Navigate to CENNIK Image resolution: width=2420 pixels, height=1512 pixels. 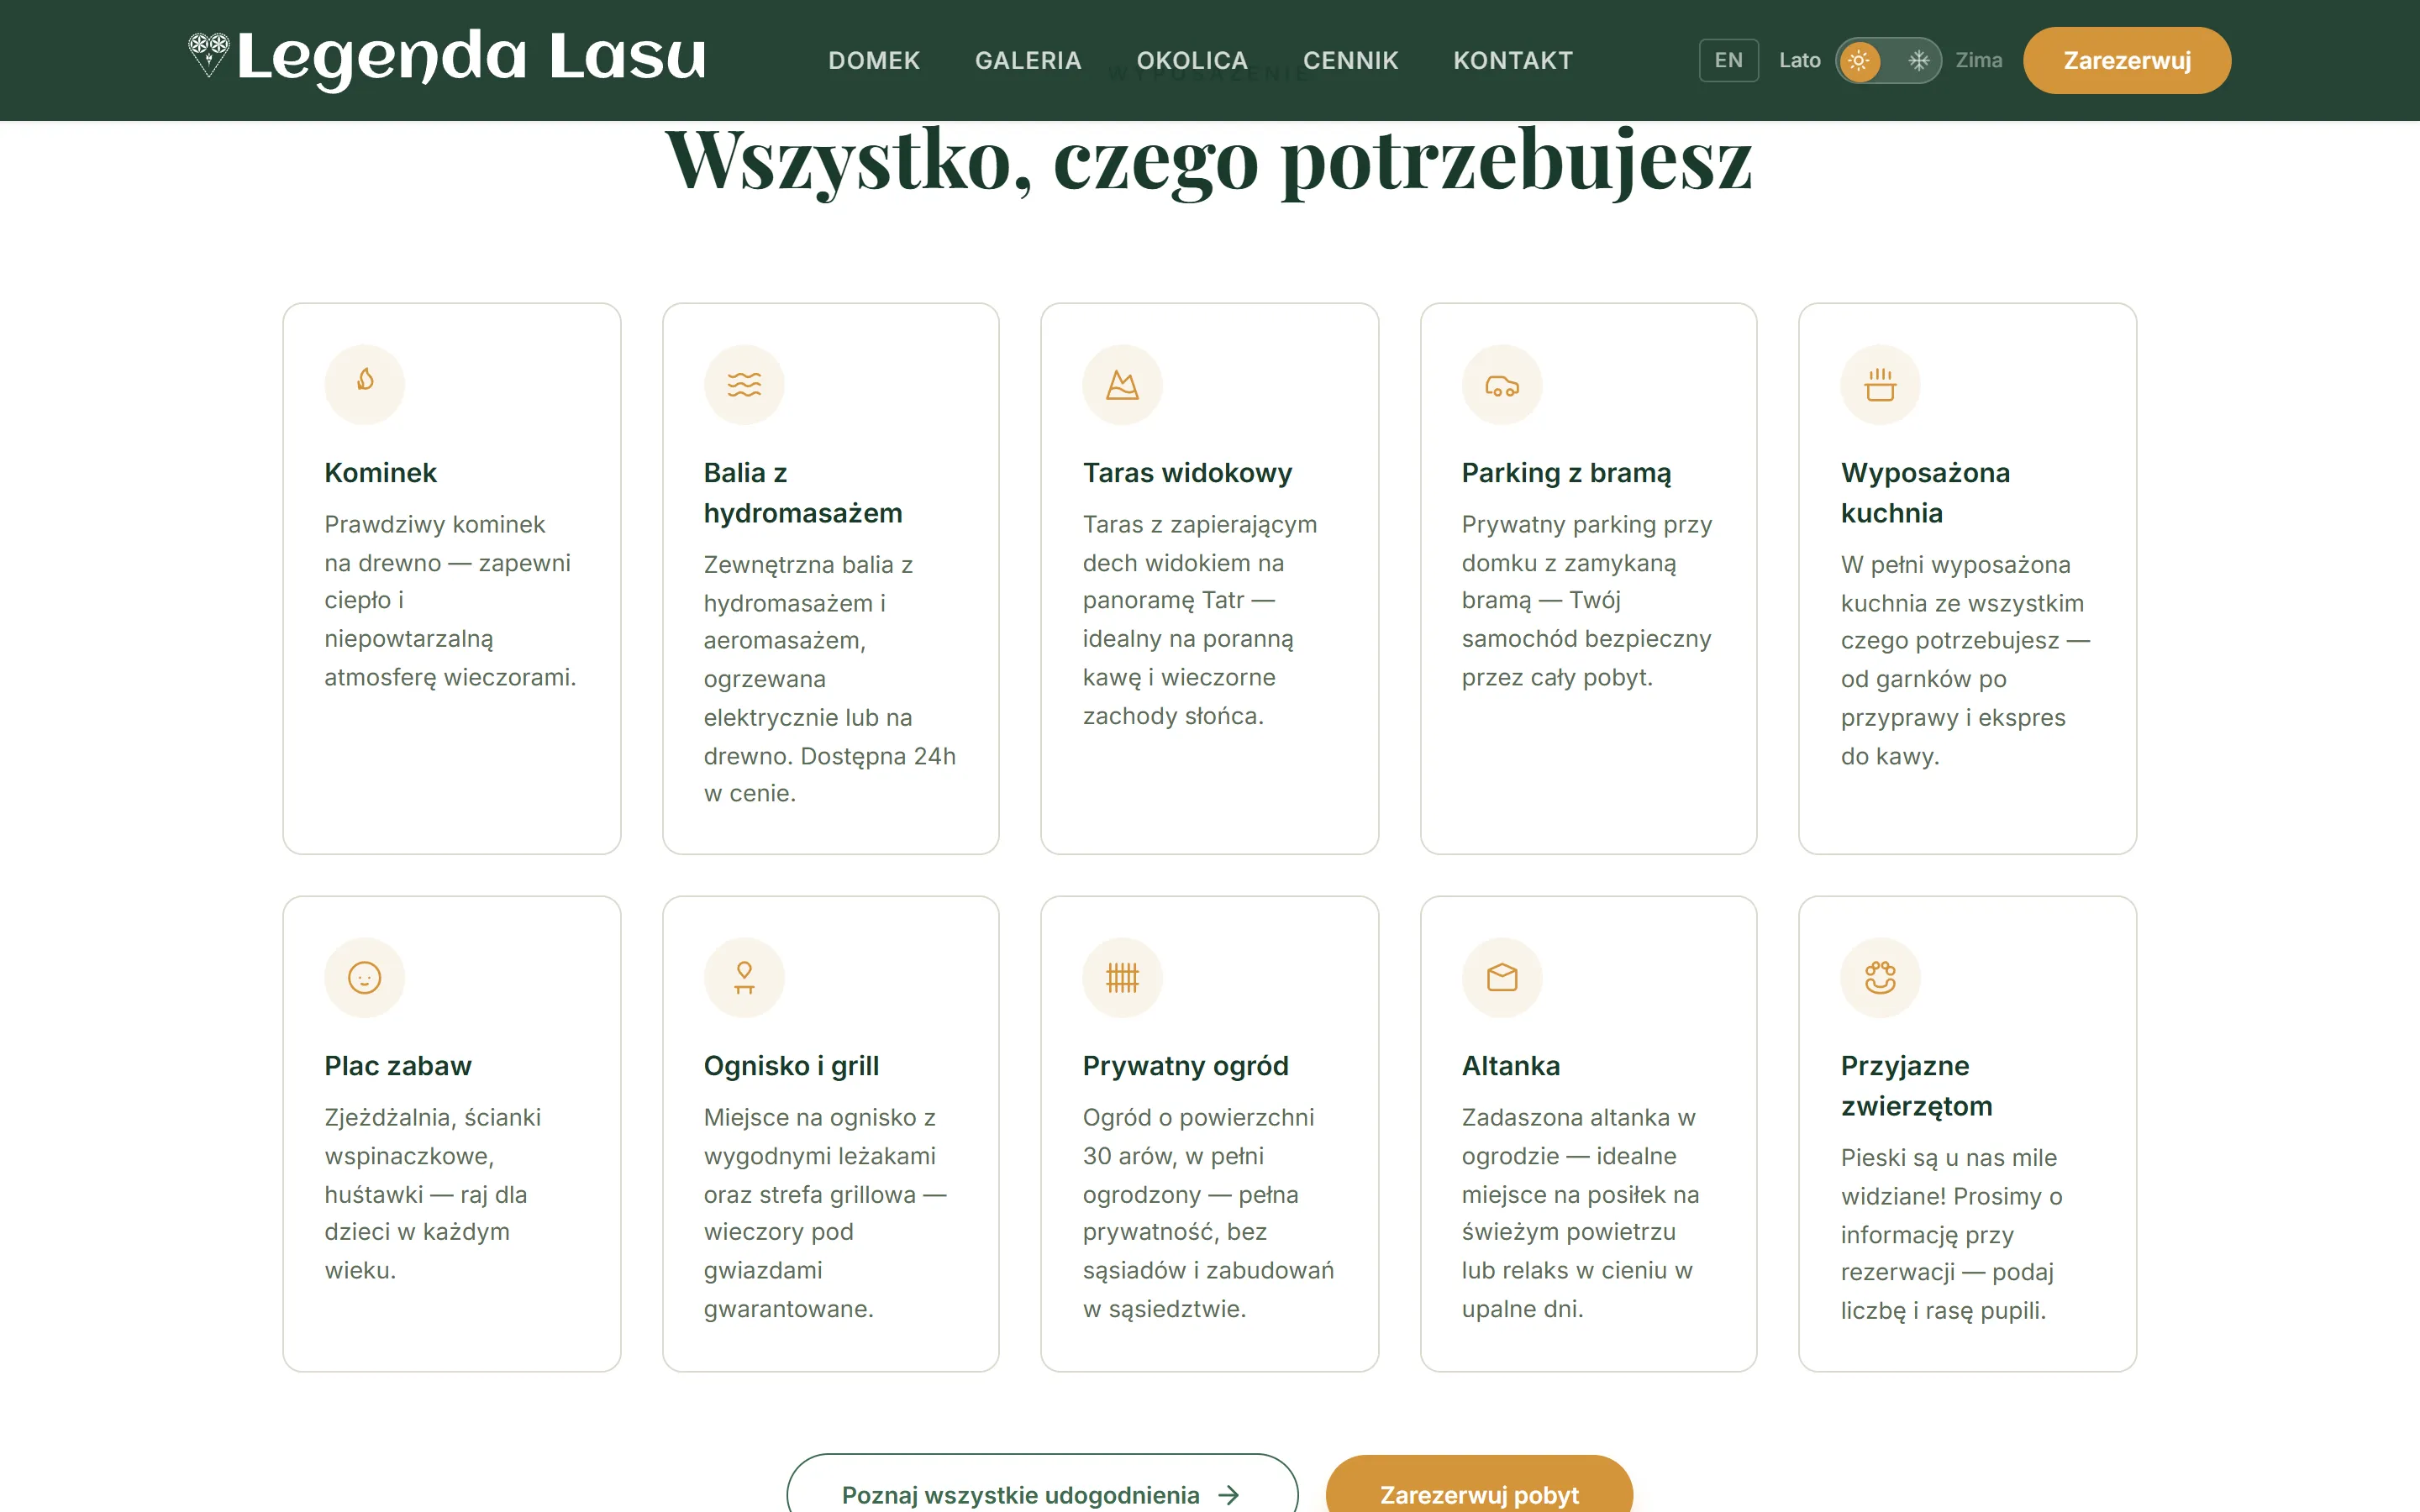(1350, 60)
